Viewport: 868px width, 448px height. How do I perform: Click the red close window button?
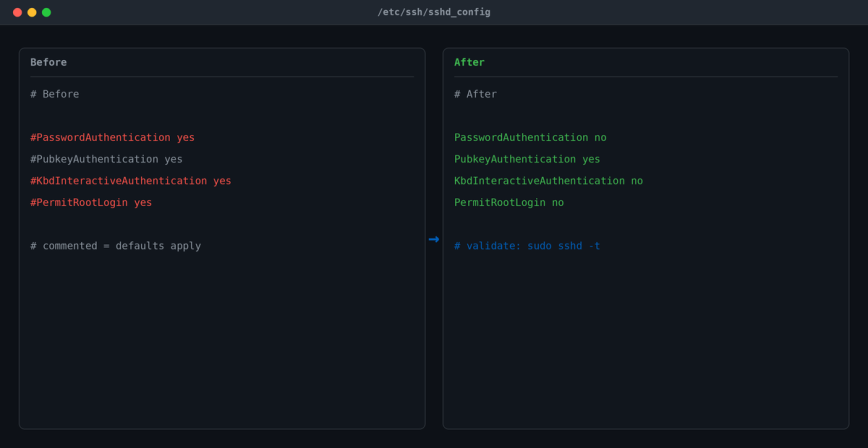point(17,12)
